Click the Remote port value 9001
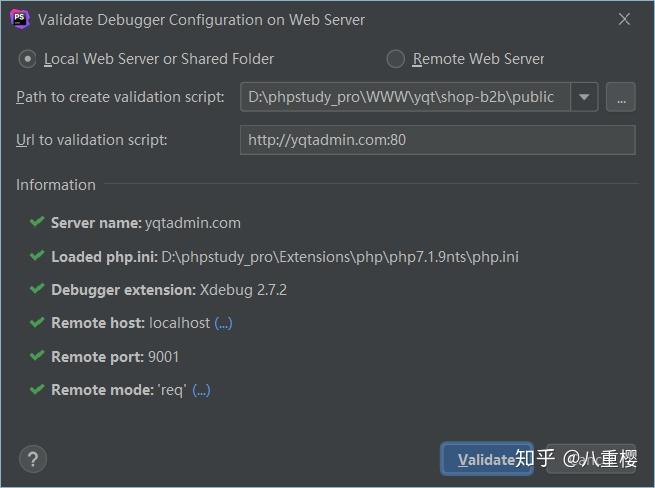Viewport: 655px width, 488px height. (x=163, y=357)
